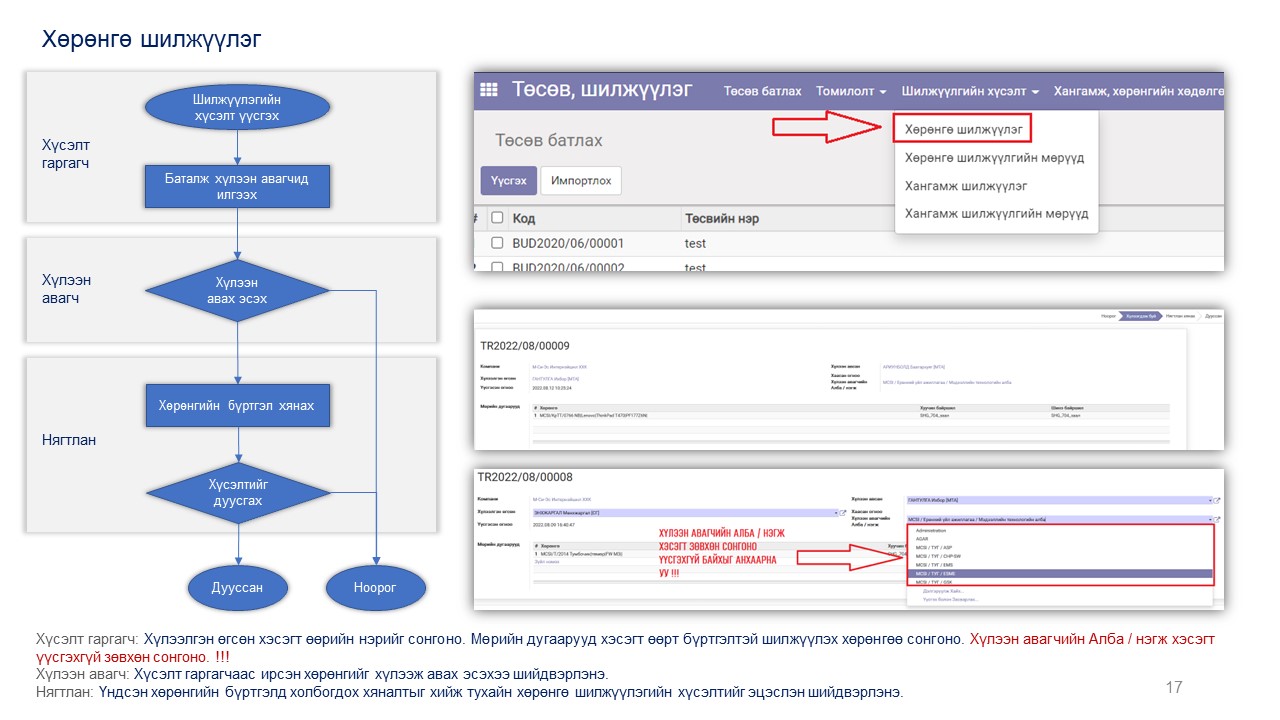Screen dimensions: 1280x720
Task: Click Дууссан flowchart end oval
Action: (x=237, y=588)
